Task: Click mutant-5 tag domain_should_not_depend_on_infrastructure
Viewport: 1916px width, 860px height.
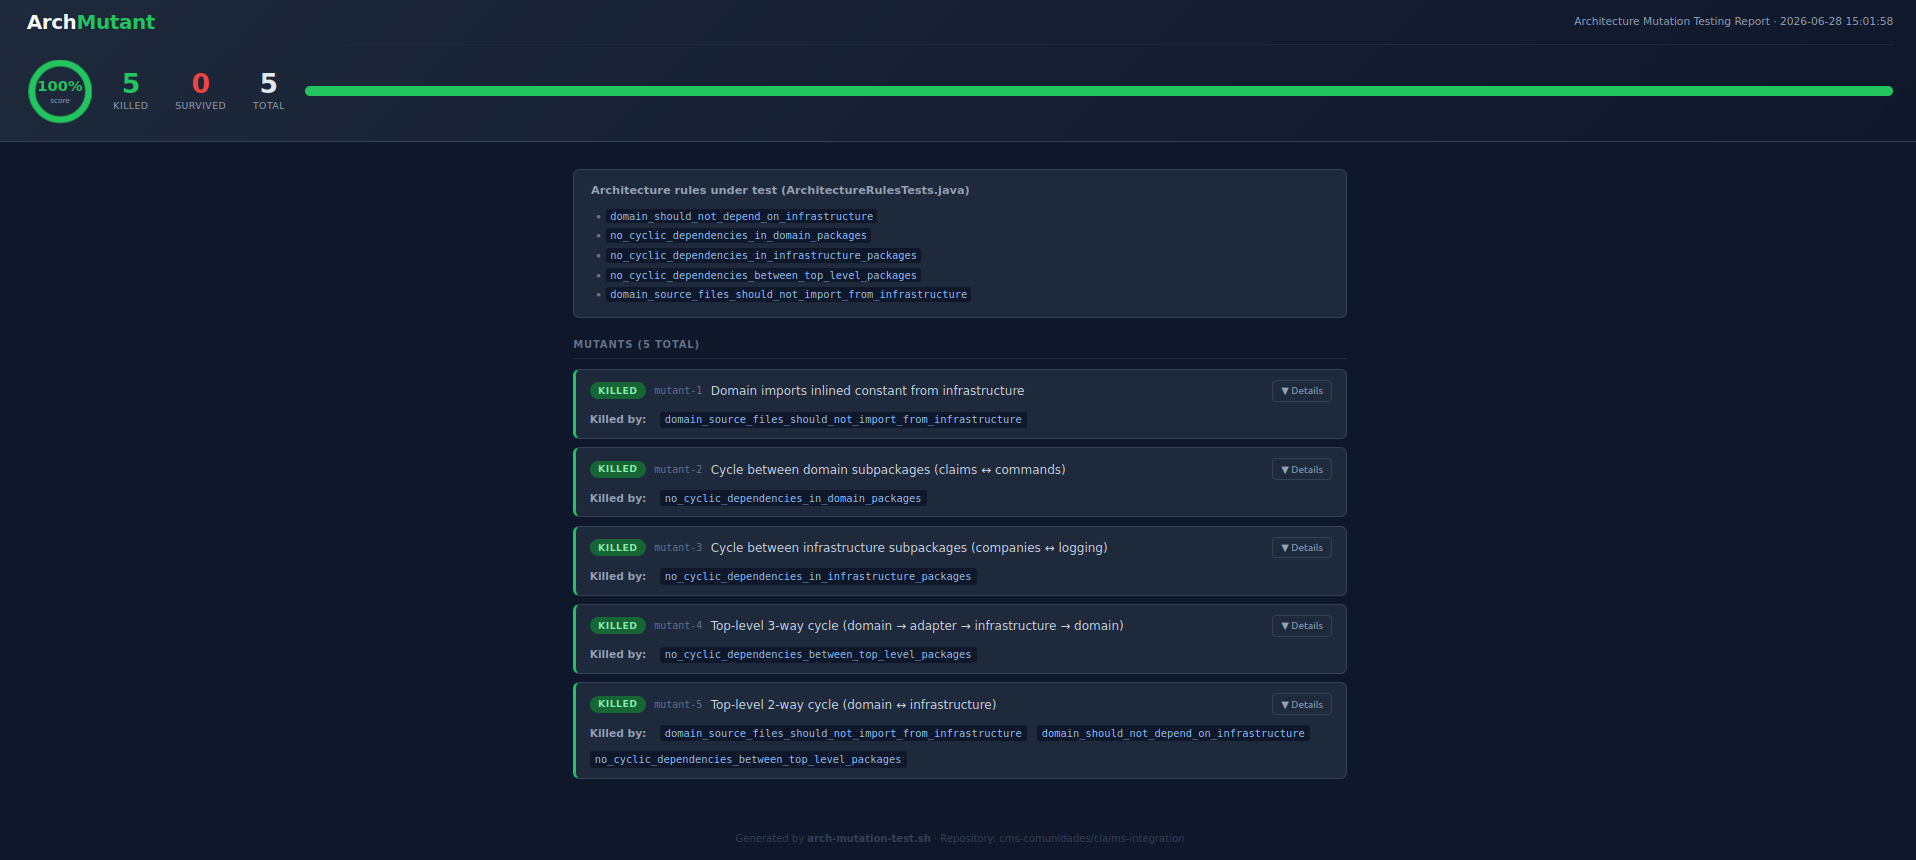Action: [x=1173, y=734]
